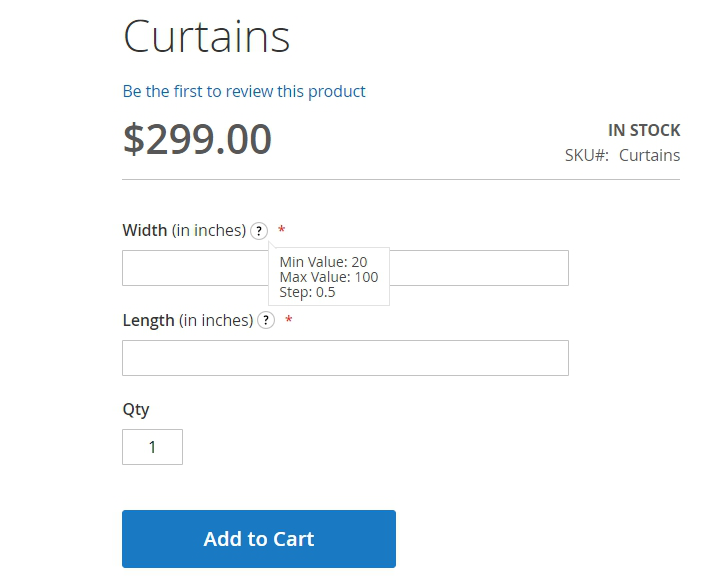Screen dimensions: 718x585
Task: Click the SKU value 'Curtains'
Action: tap(649, 155)
